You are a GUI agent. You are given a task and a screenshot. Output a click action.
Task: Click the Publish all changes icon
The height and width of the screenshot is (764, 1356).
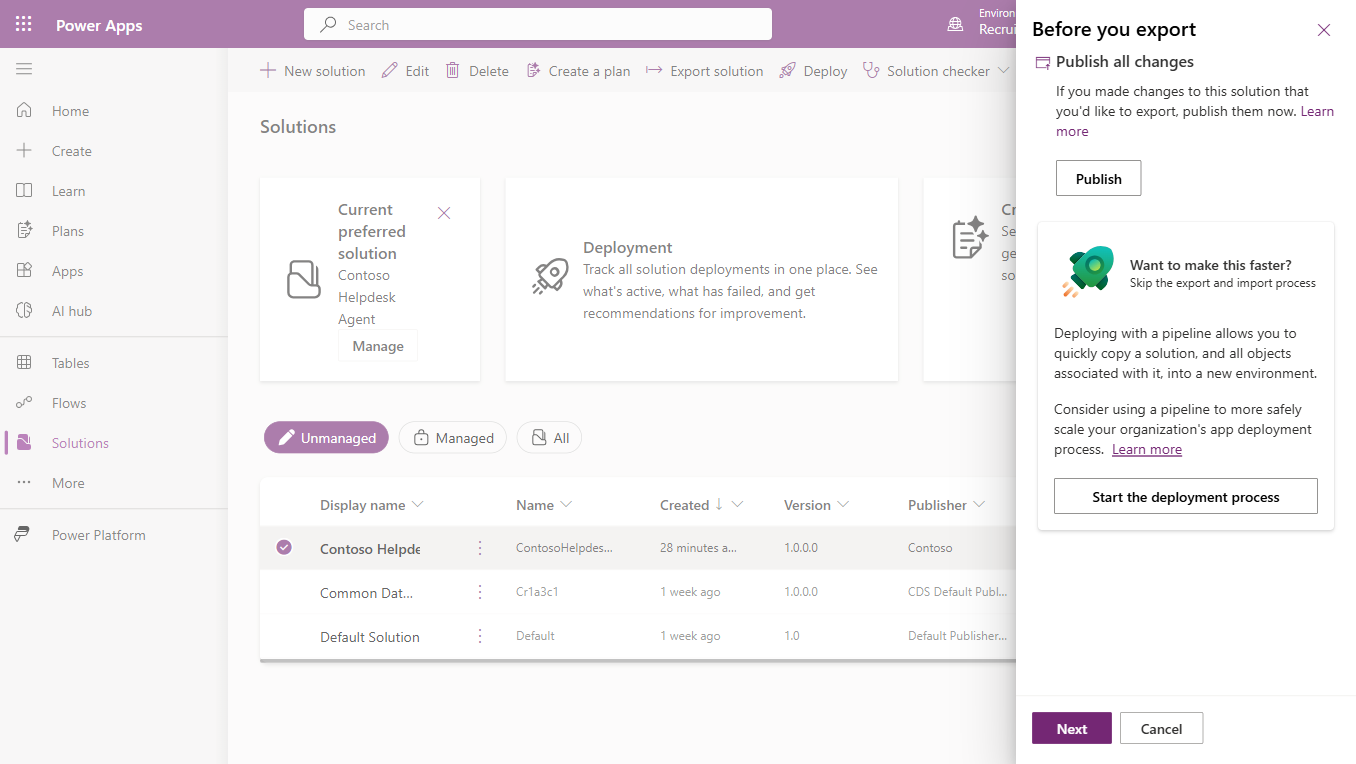(1042, 62)
